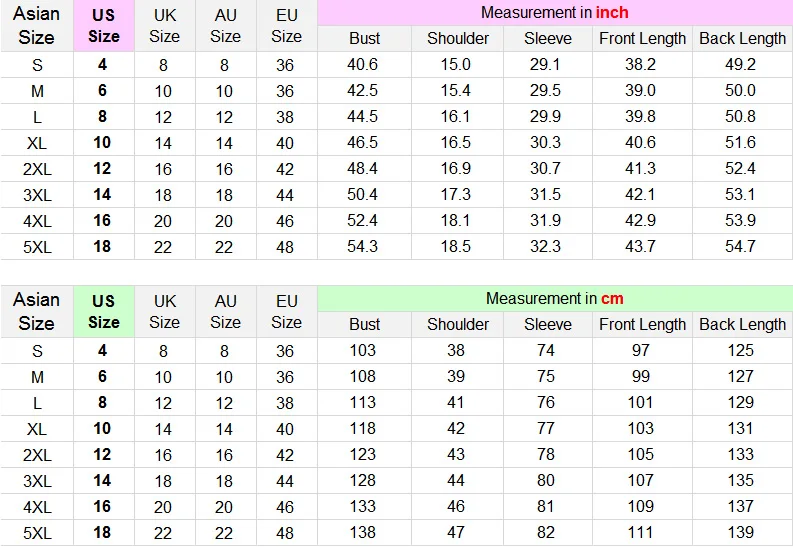Click the Shoulder column header in cm table
This screenshot has height=547, width=793.
click(x=458, y=324)
